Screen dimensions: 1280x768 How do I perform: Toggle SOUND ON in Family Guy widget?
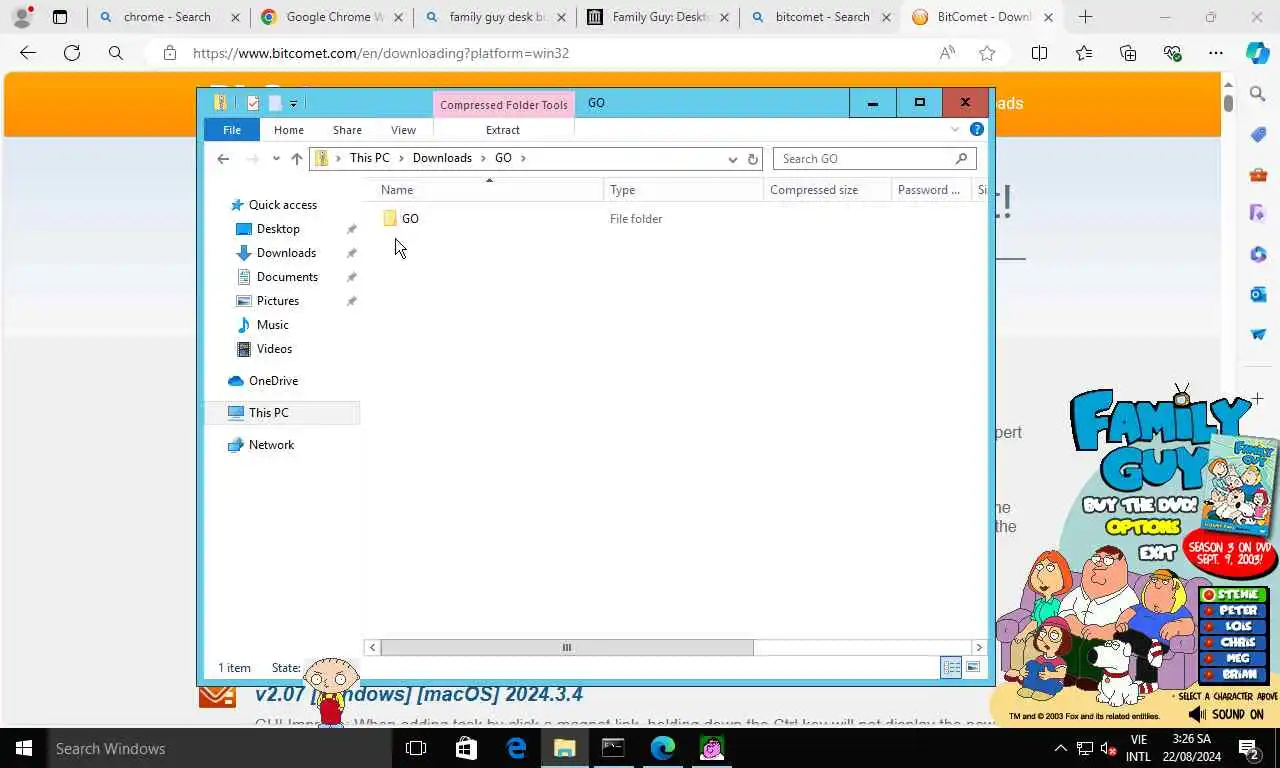point(1226,714)
